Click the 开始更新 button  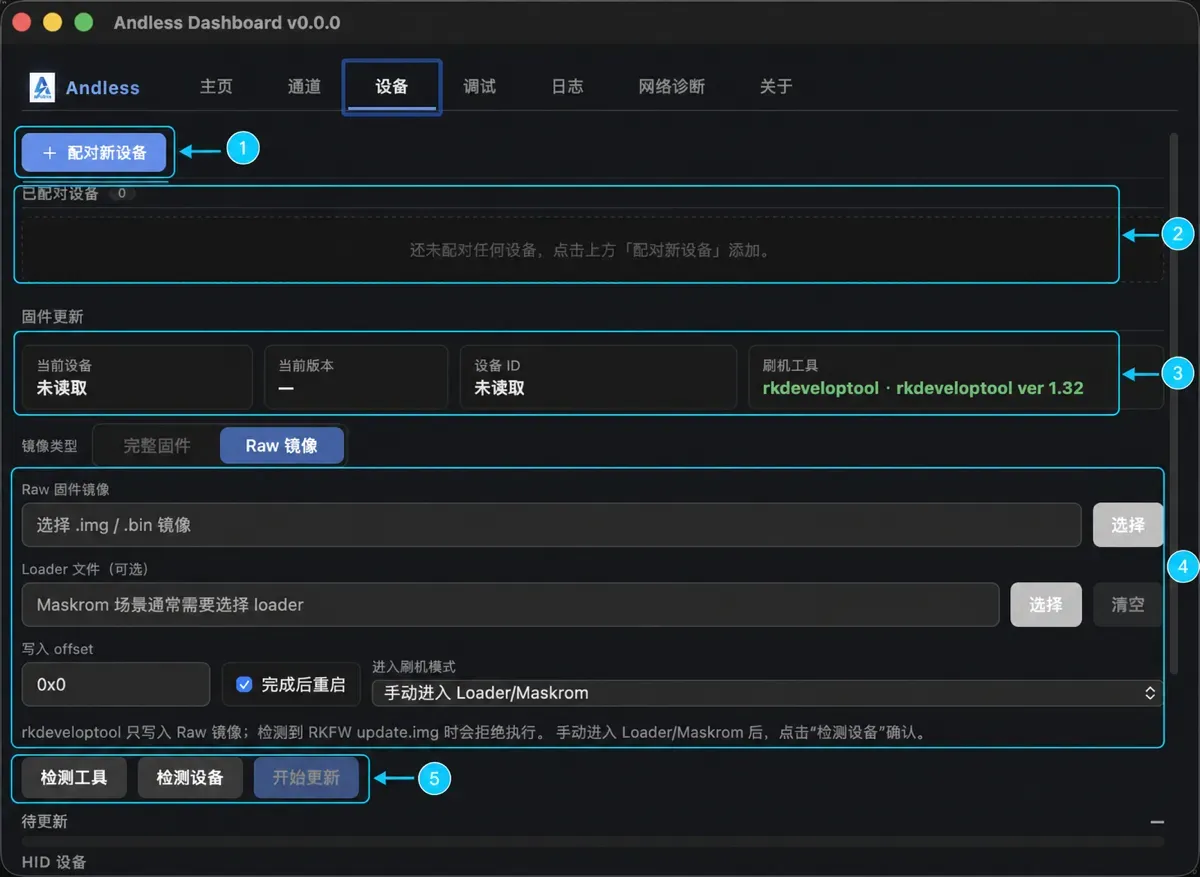click(x=306, y=777)
